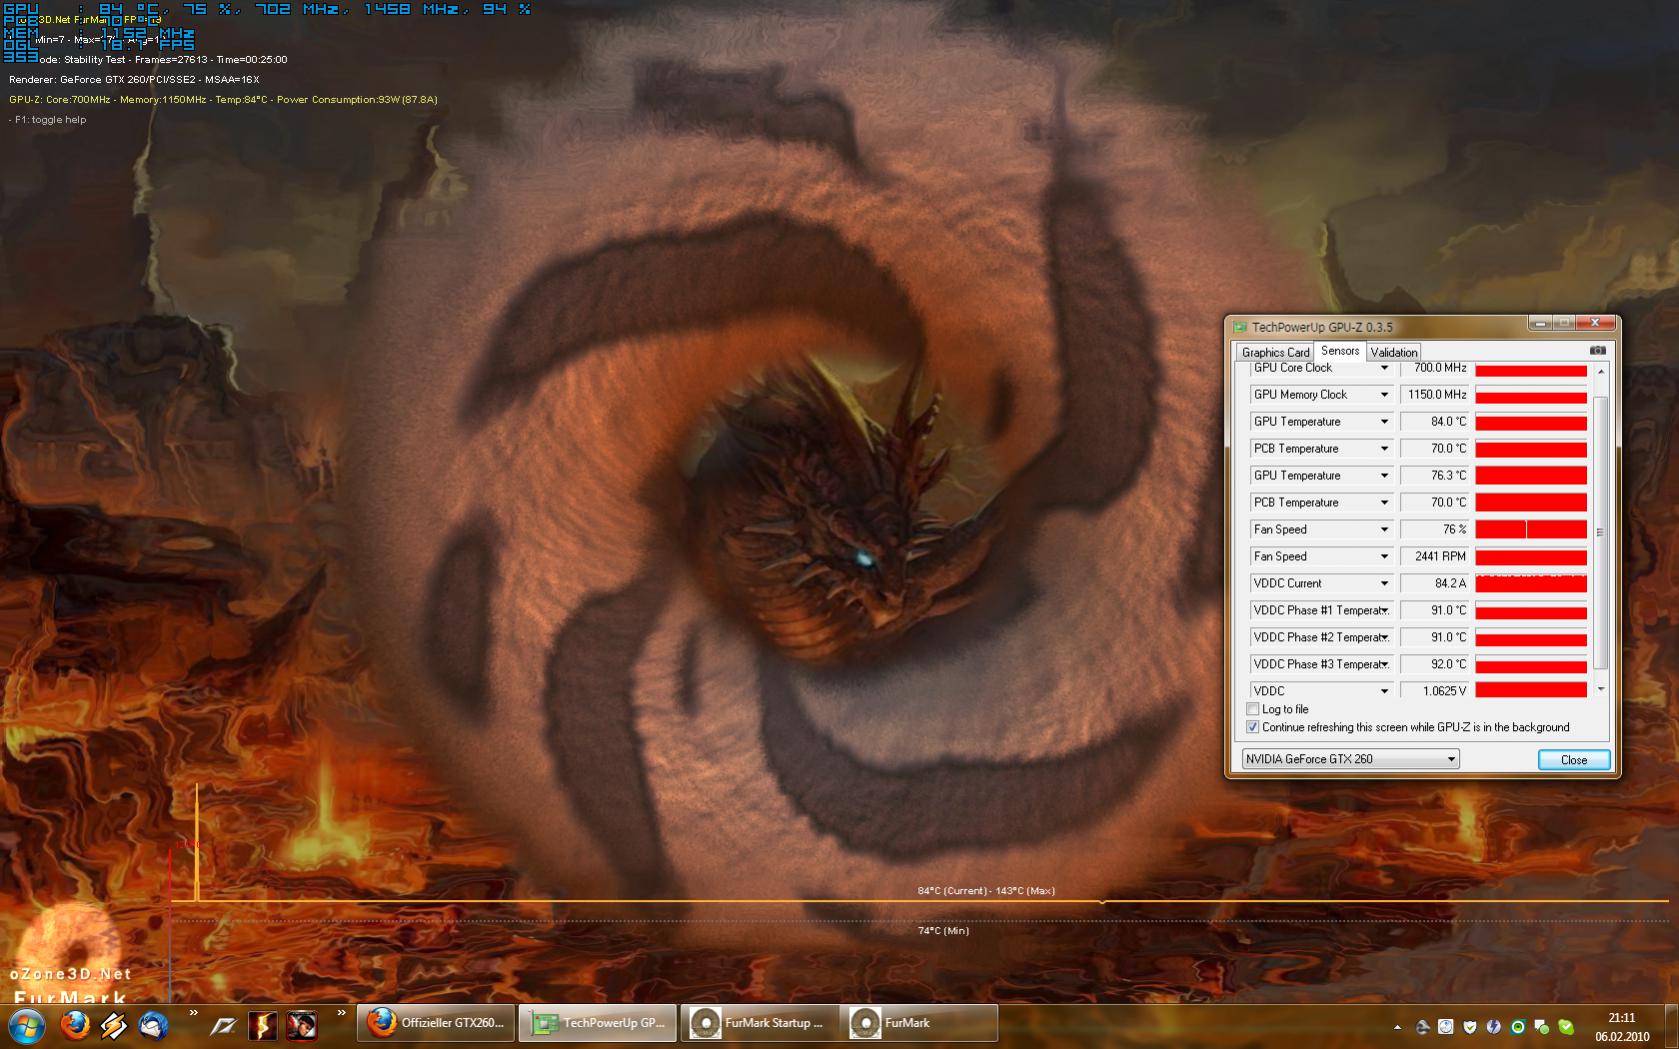Open the Street Fighter shortcut icon
Screen dimensions: 1679x1049
pos(301,1025)
